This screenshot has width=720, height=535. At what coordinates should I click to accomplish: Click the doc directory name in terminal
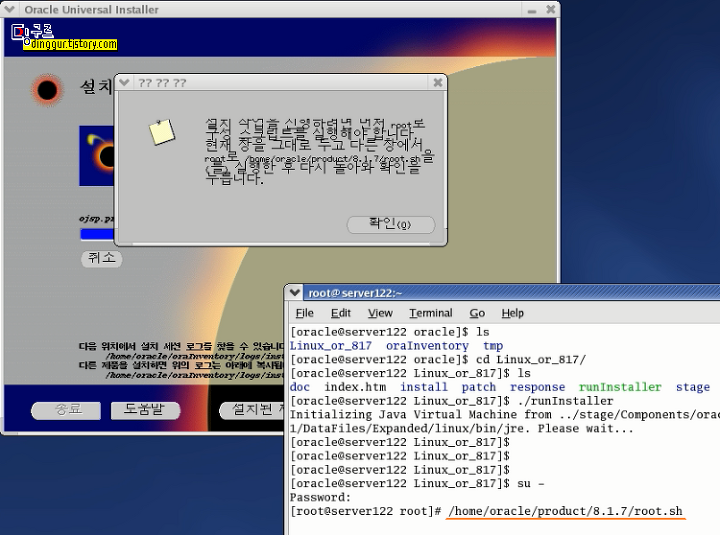click(x=300, y=387)
